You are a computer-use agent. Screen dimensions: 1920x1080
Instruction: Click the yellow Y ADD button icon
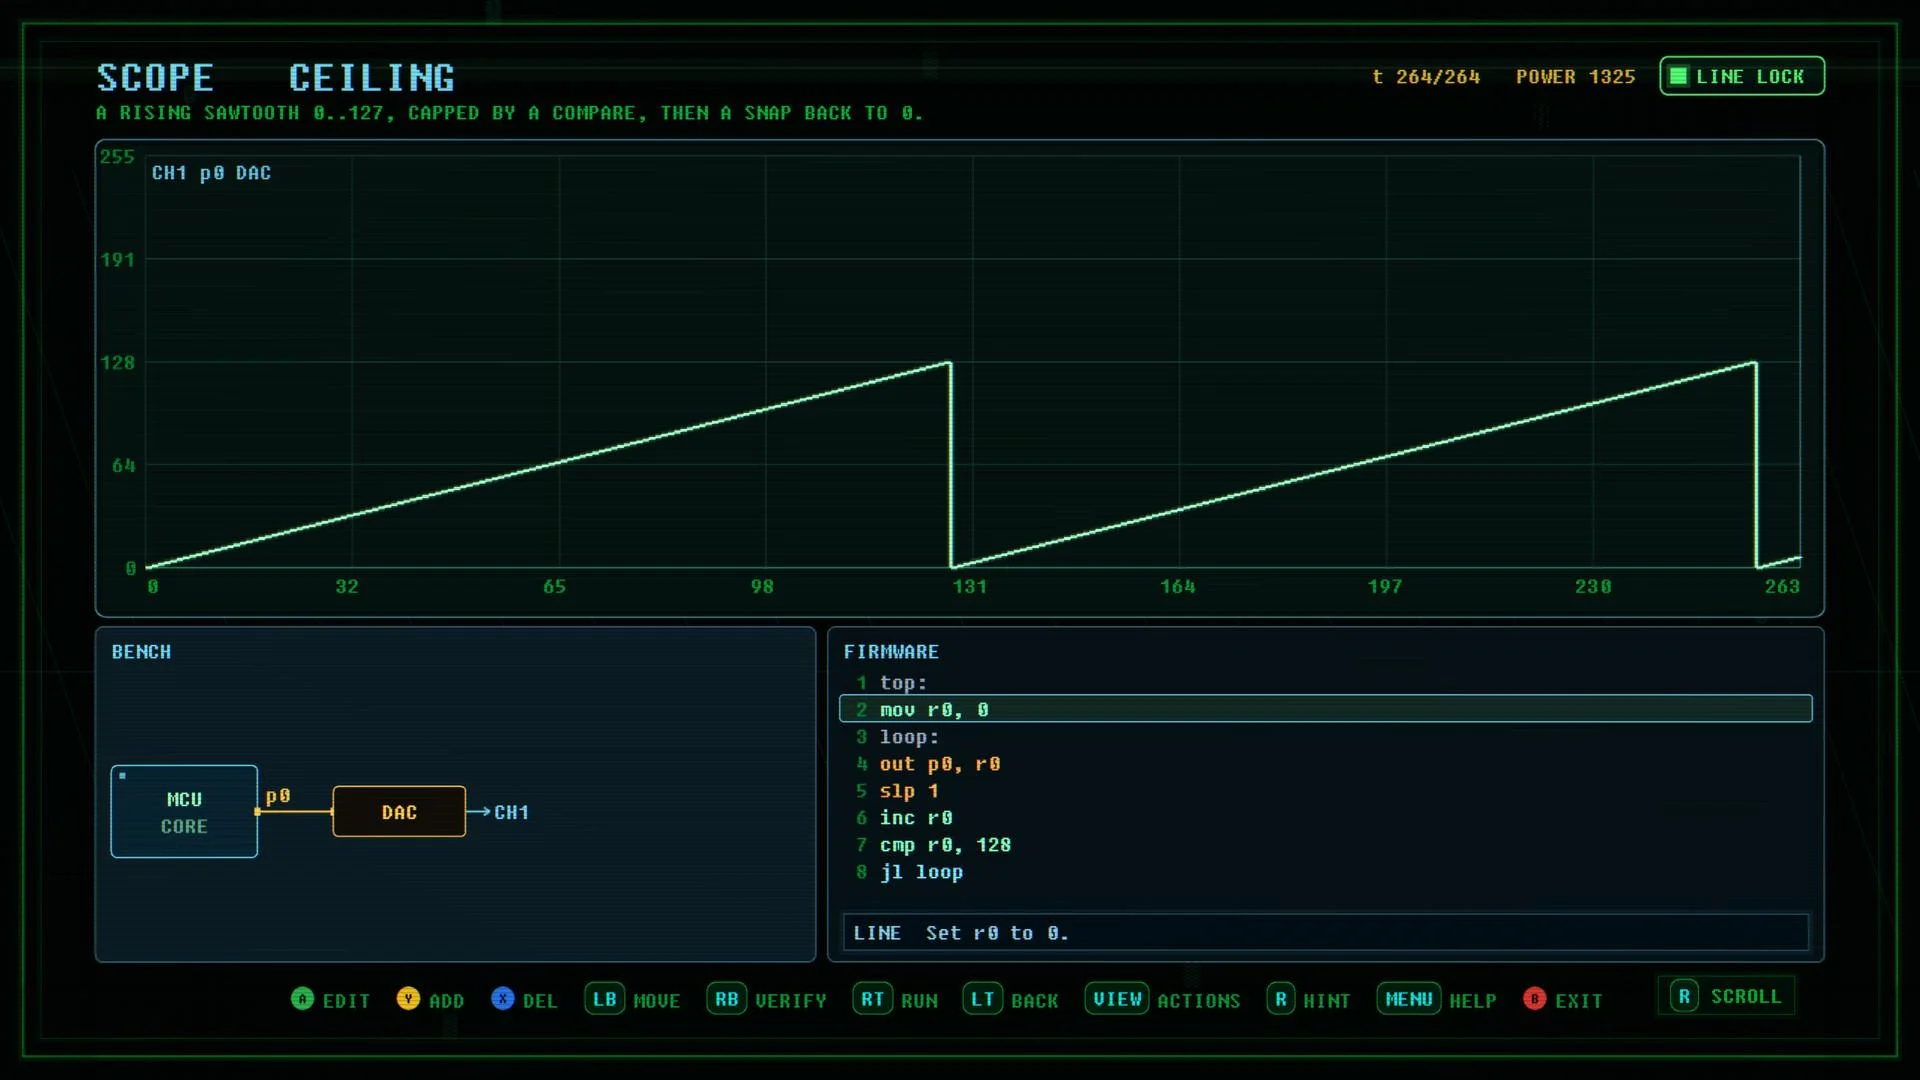coord(408,999)
